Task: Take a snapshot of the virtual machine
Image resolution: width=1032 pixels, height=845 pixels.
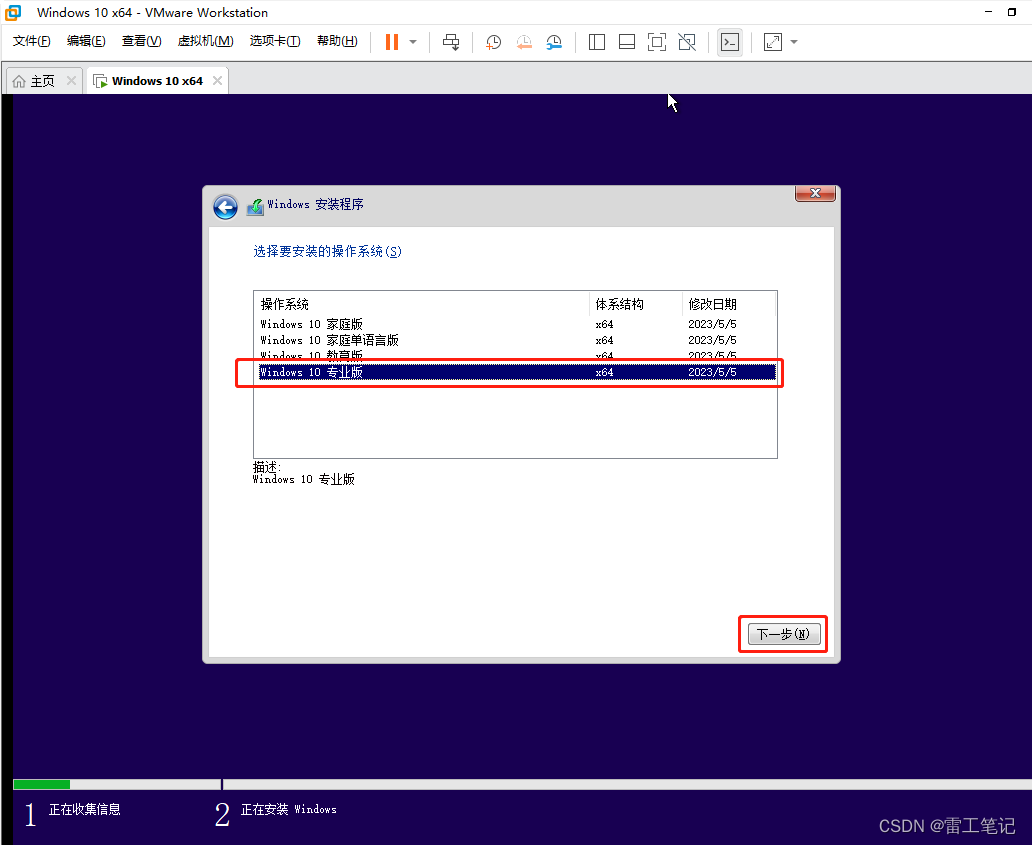Action: pos(493,42)
